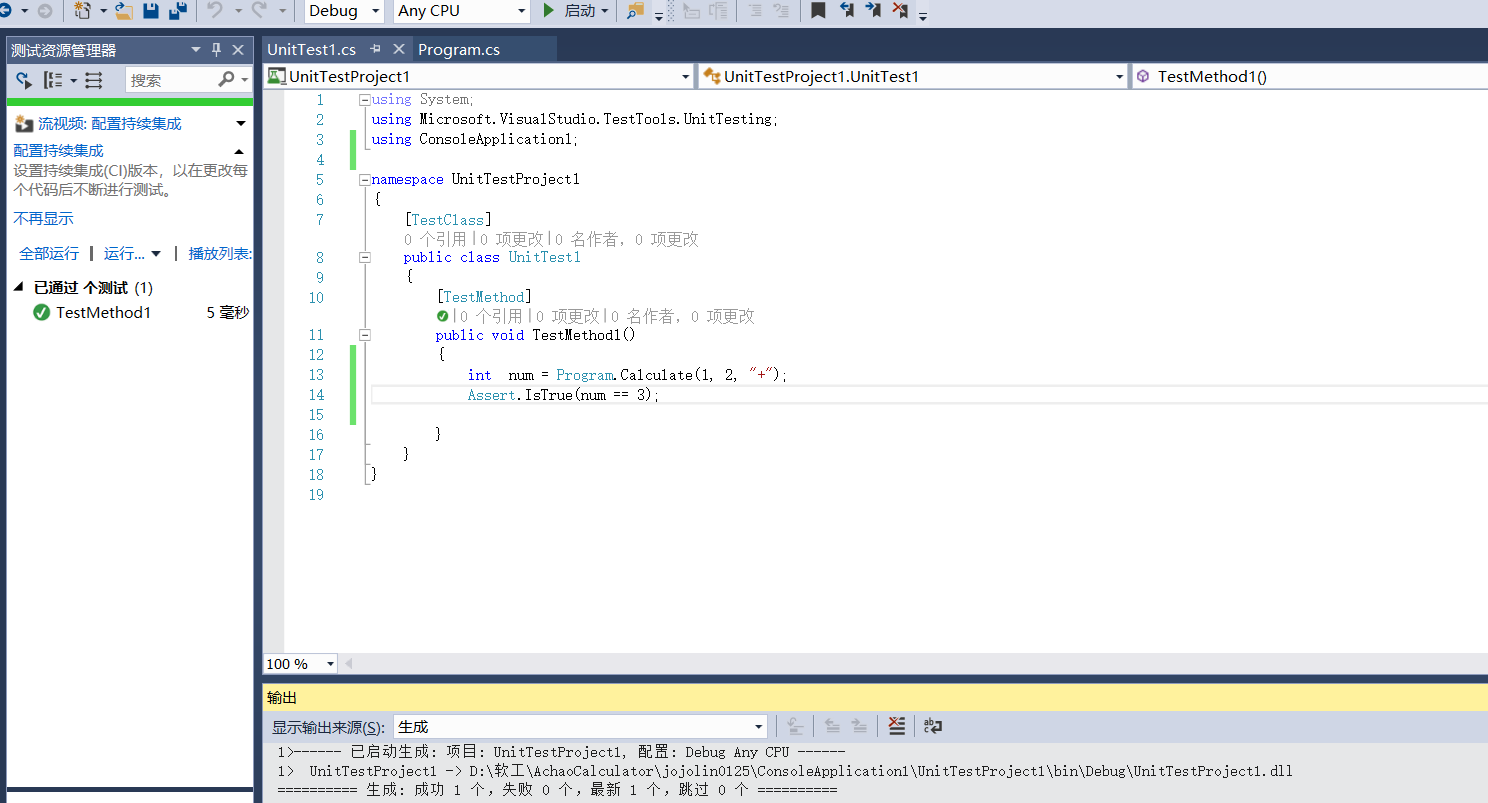This screenshot has width=1488, height=803.
Task: Click the playlist lines icon in Test Explorer
Action: pyautogui.click(x=94, y=80)
